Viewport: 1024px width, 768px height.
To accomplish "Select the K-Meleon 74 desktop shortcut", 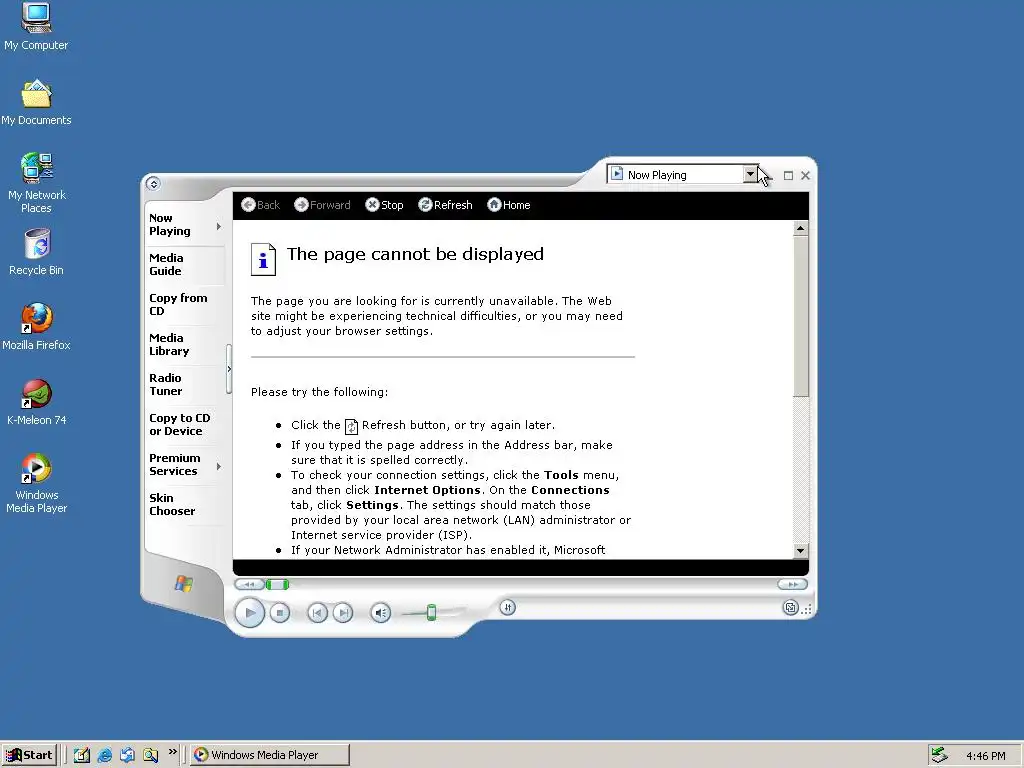I will coord(36,402).
